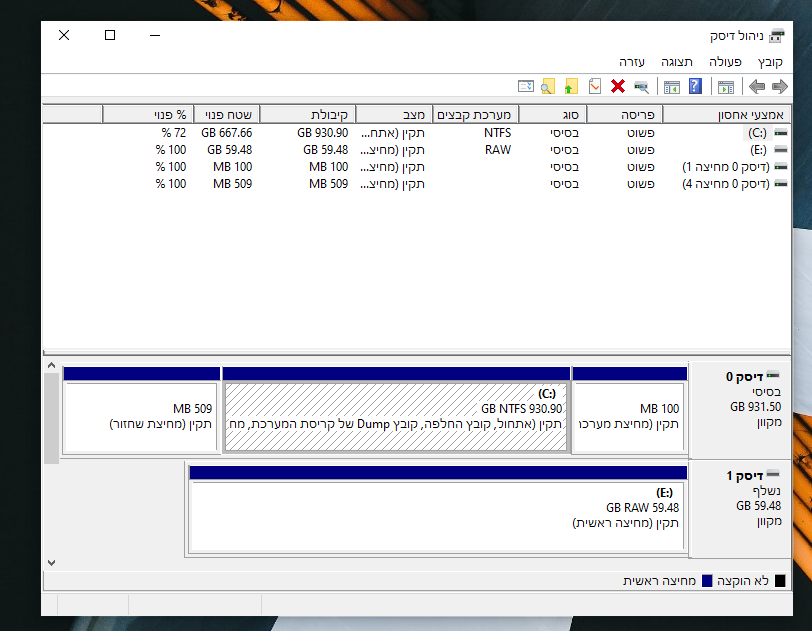
Task: Click the up-level folder icon in the toolbar
Action: tap(569, 84)
